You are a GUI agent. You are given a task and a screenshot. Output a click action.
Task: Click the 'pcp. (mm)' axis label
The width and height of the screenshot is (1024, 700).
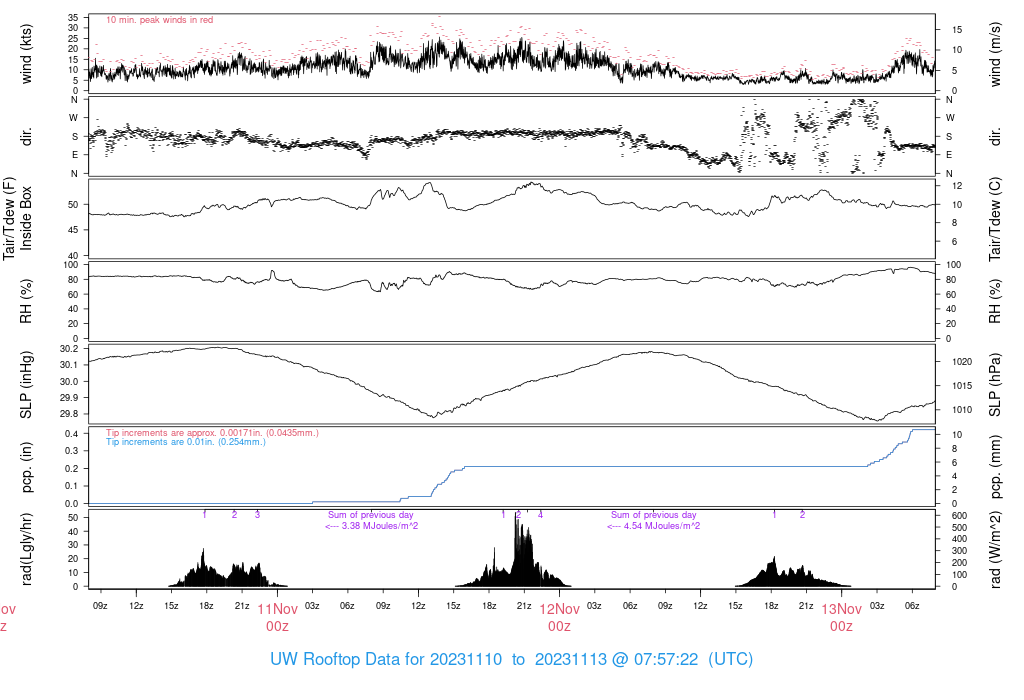(x=995, y=467)
